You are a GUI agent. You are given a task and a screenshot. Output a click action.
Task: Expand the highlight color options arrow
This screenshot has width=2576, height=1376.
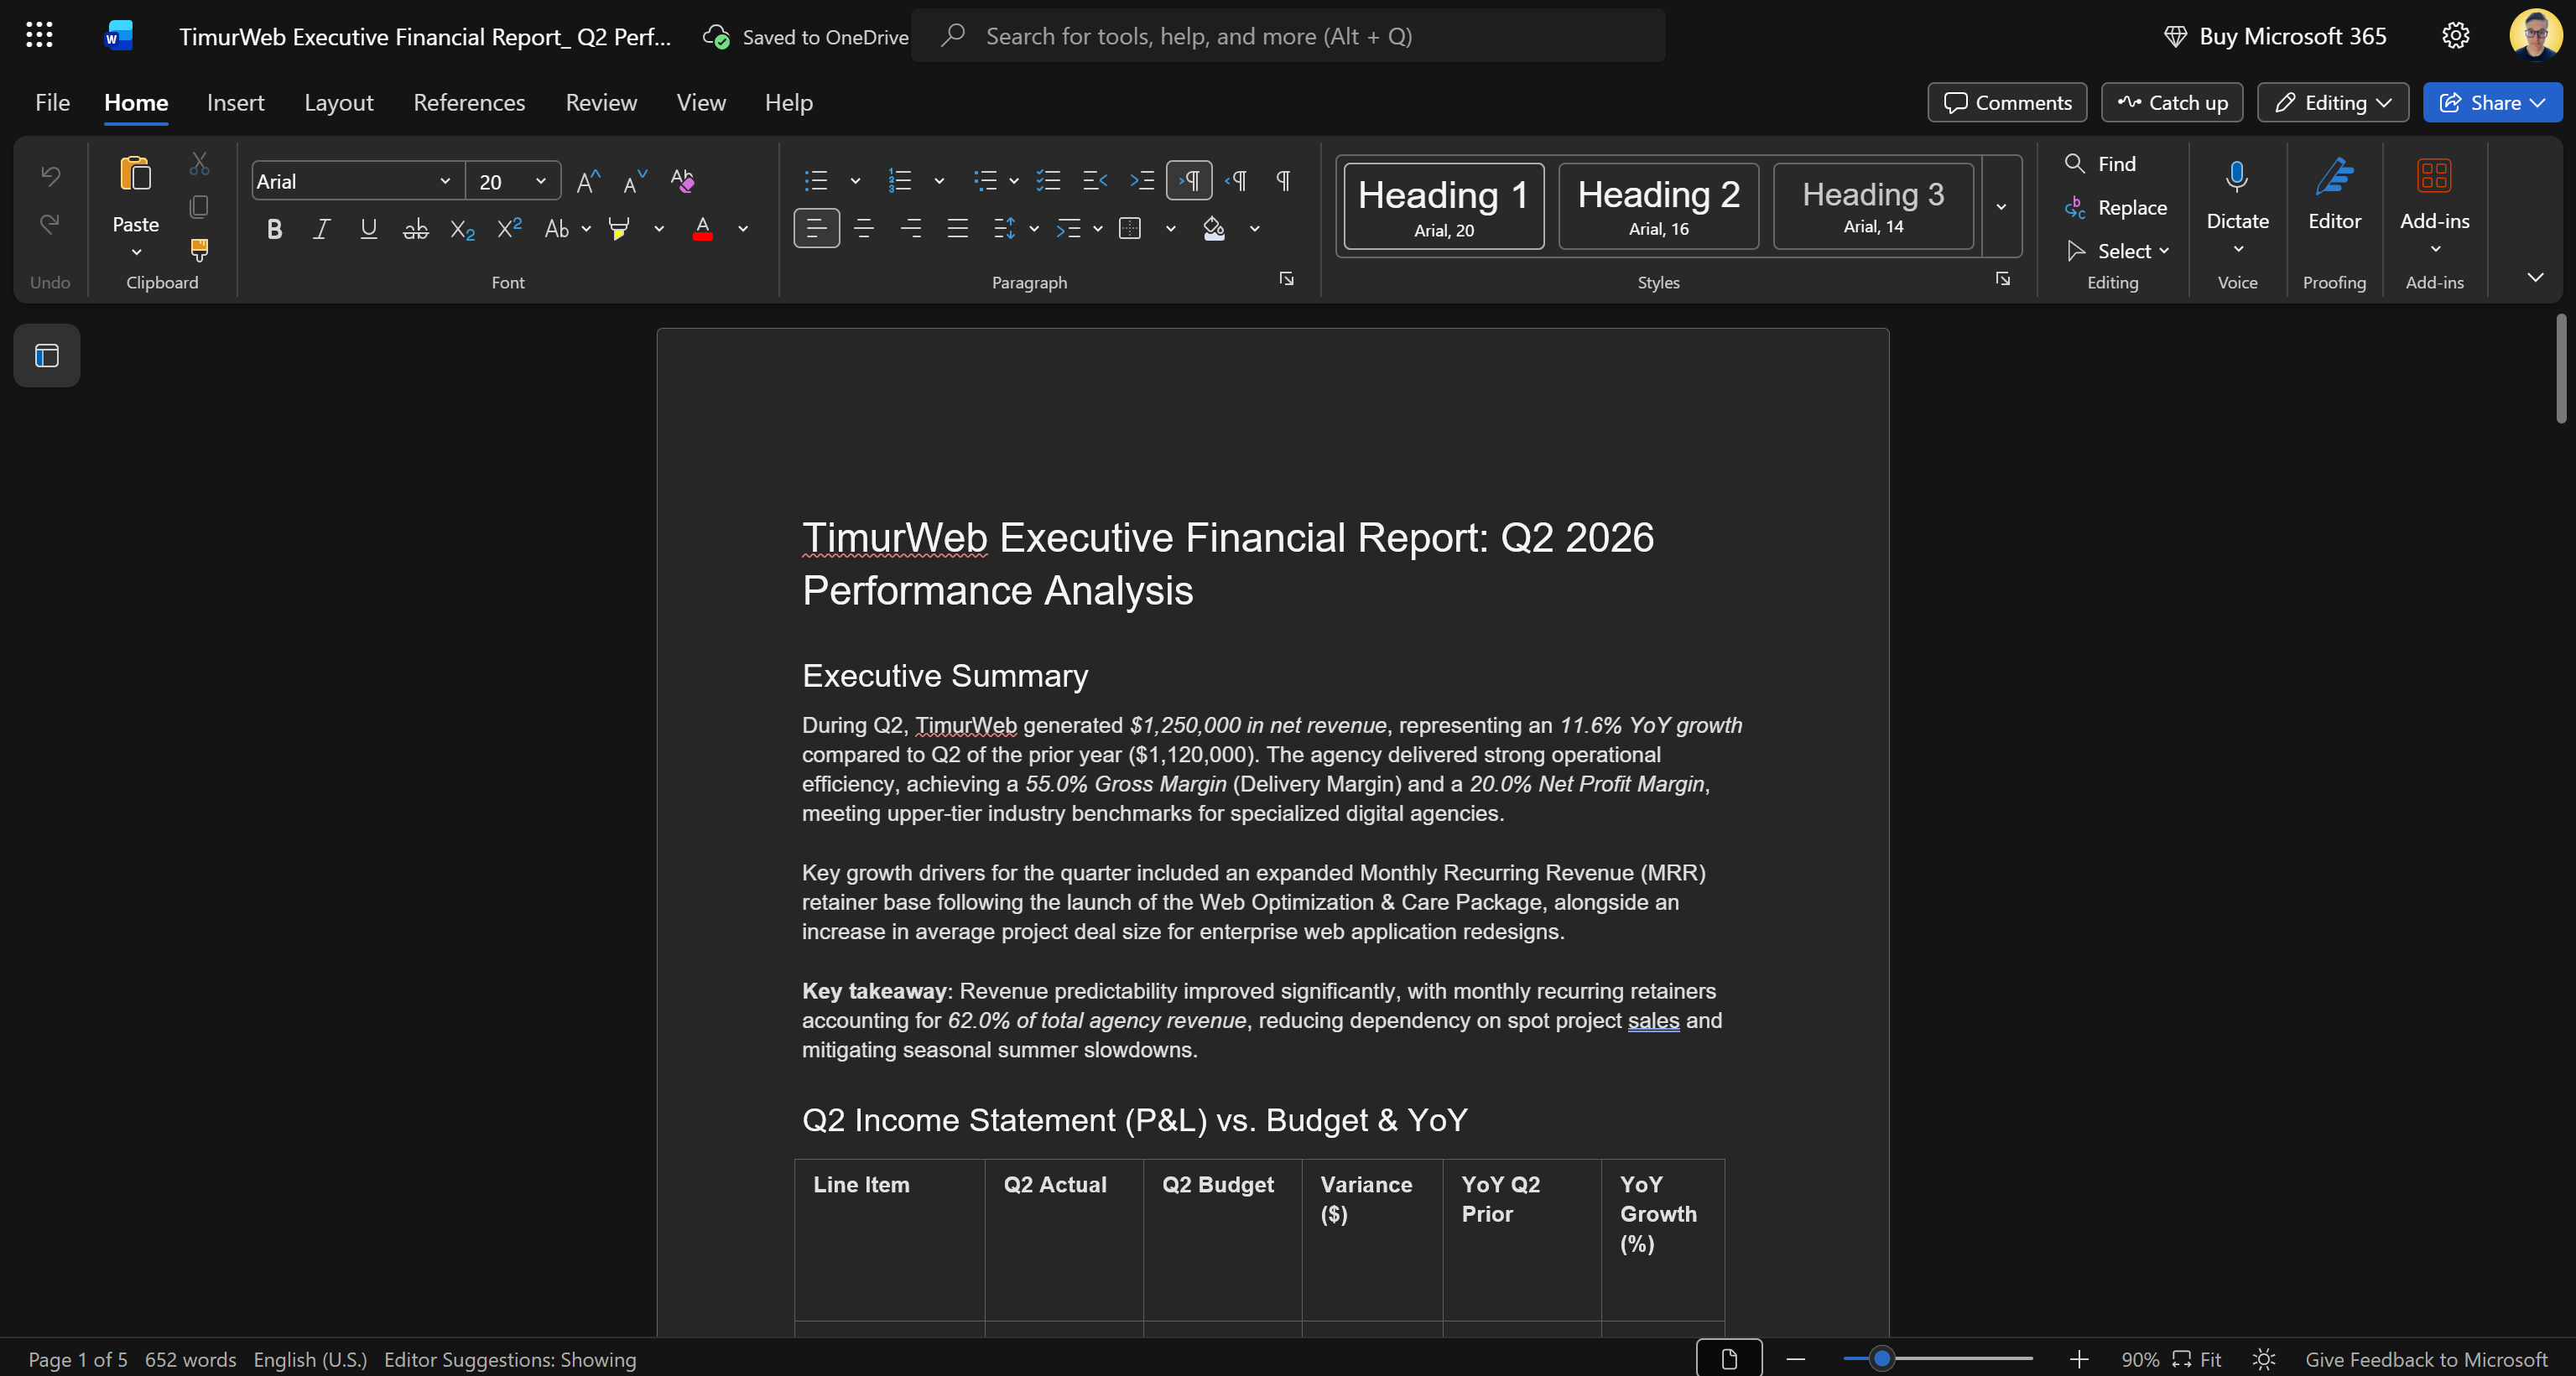click(x=659, y=229)
